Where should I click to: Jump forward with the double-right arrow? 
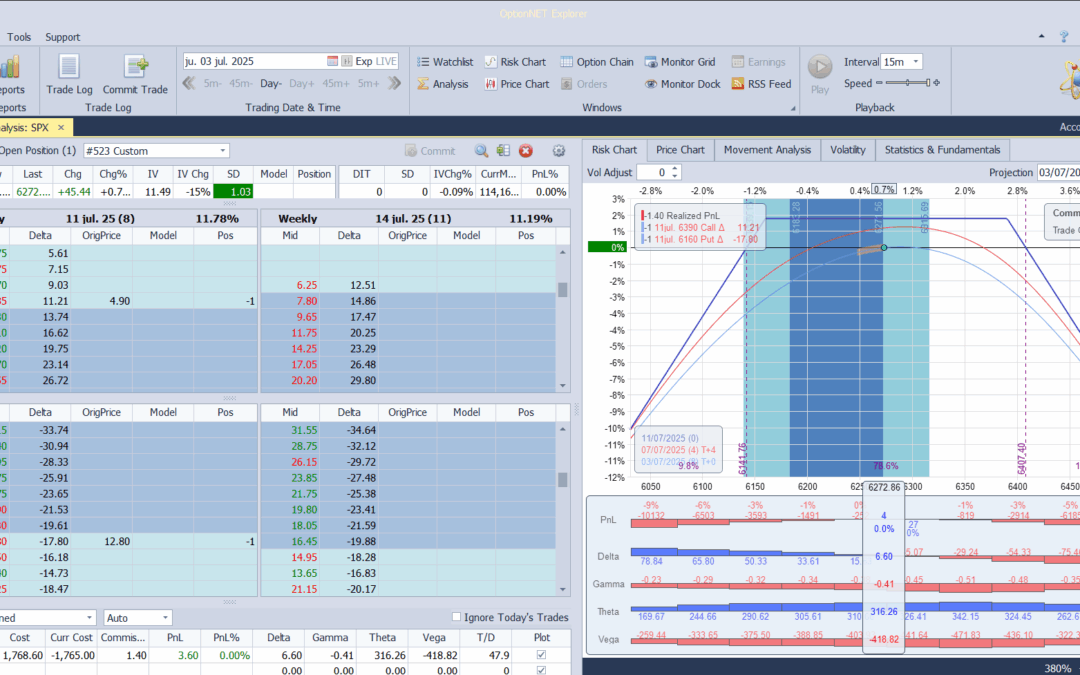(394, 83)
